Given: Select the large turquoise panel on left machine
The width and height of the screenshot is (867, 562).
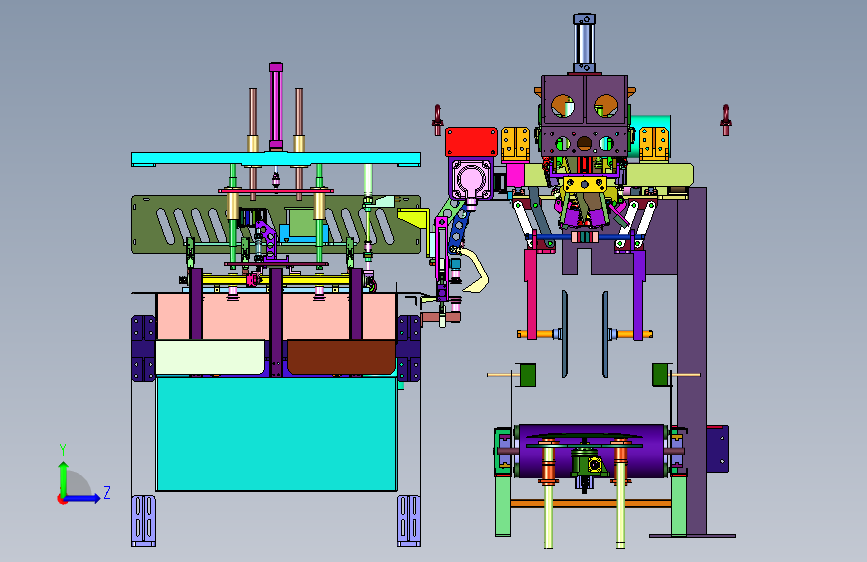Looking at the screenshot, I should click(276, 434).
